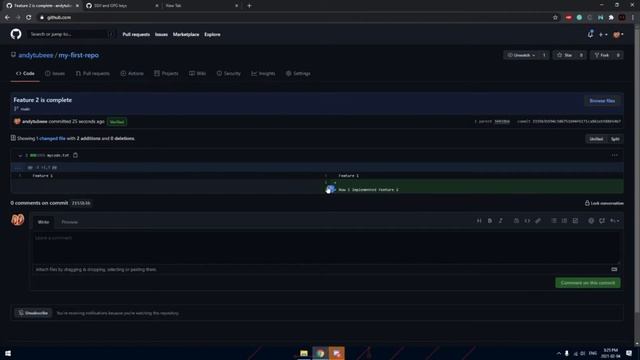Switch to the Code tab
This screenshot has width=640, height=360.
[x=25, y=73]
